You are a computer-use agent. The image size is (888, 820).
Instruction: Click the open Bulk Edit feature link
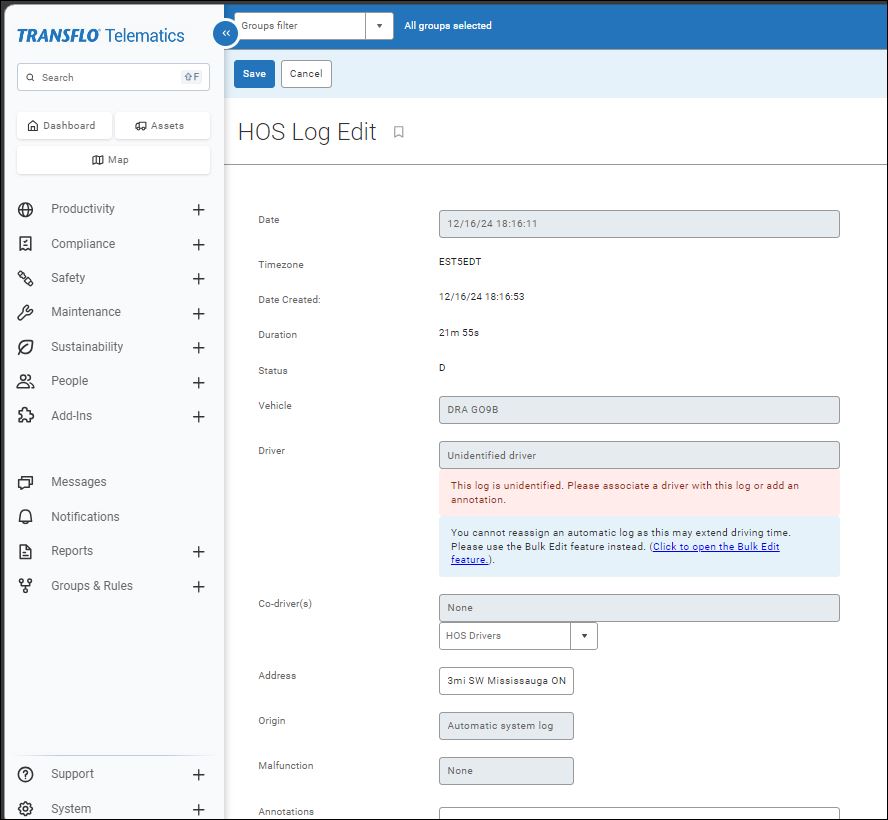coord(715,548)
